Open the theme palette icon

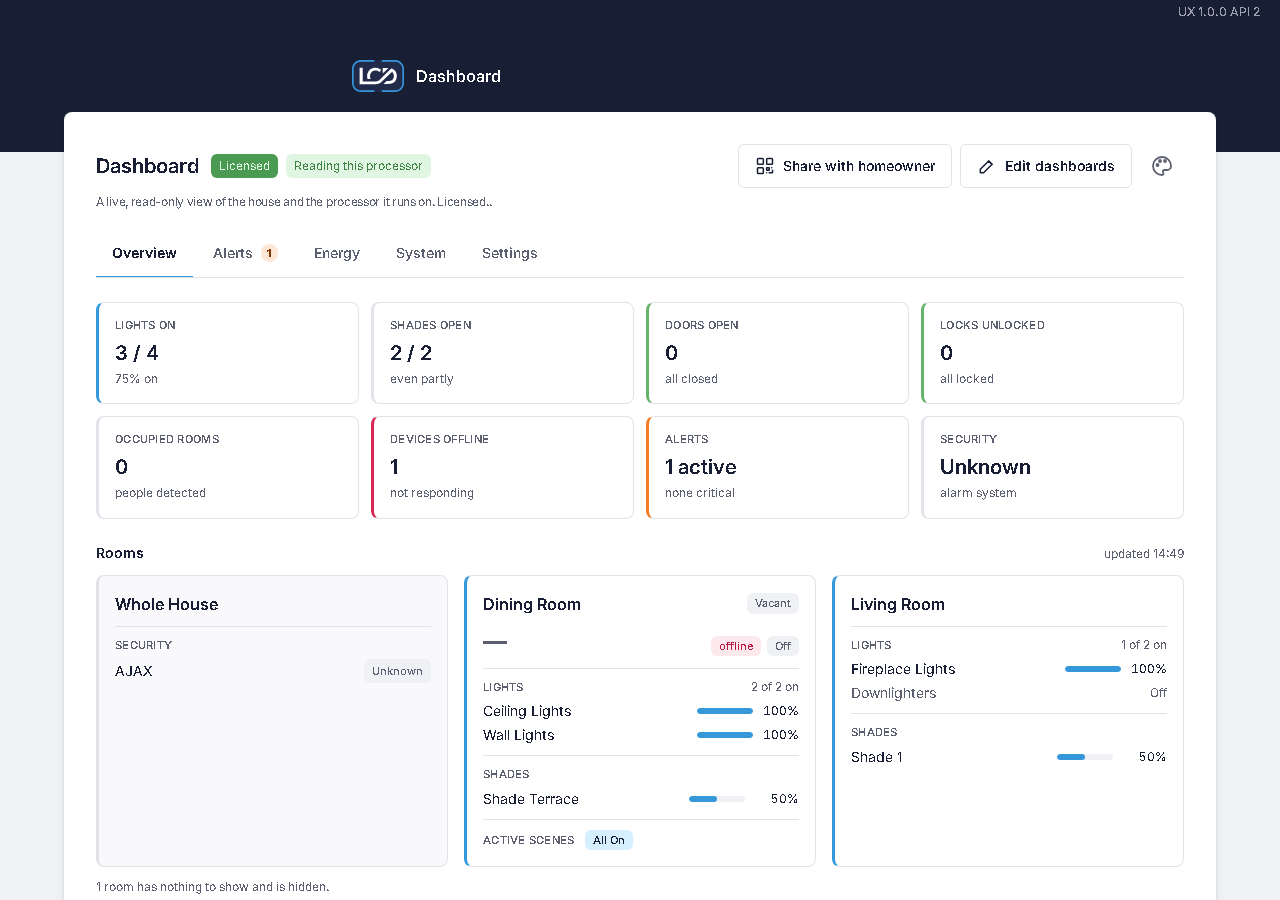click(x=1161, y=166)
